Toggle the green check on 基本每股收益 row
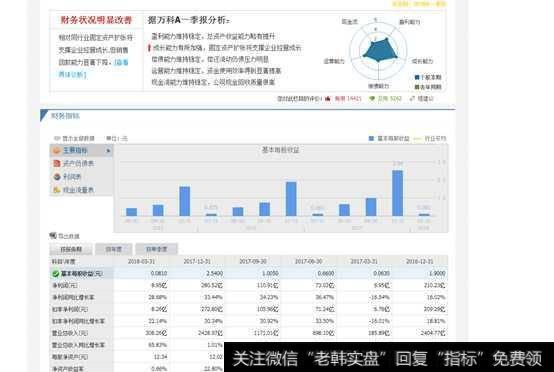This screenshot has width=554, height=372. [55, 273]
